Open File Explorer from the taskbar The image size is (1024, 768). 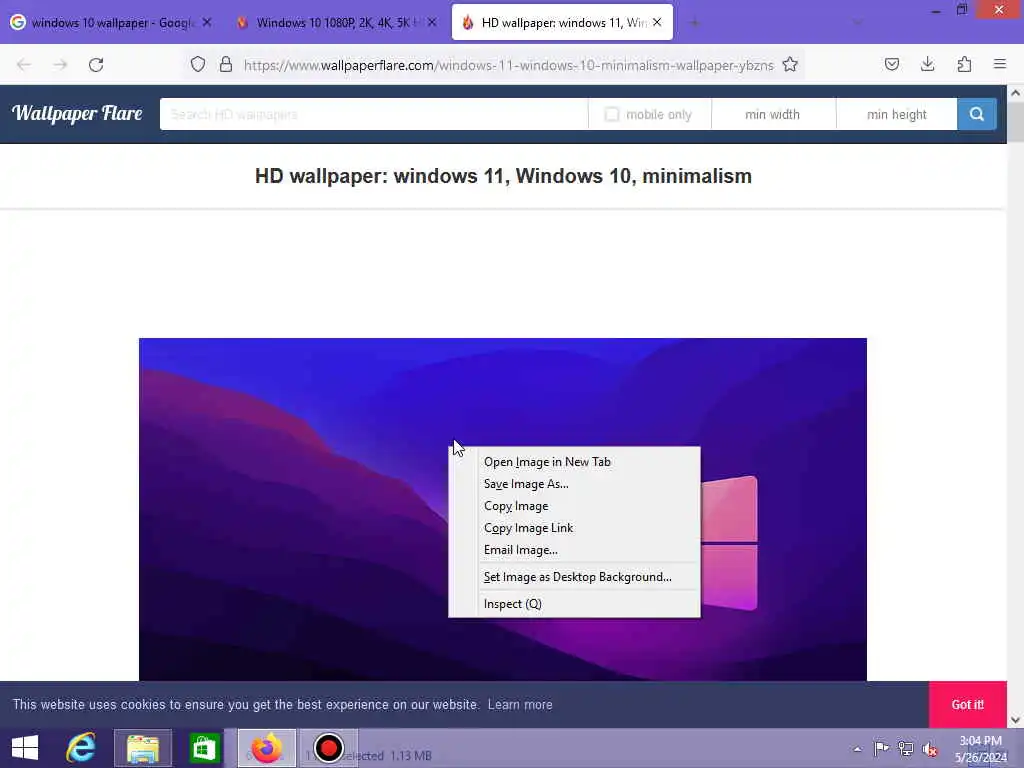[x=143, y=748]
